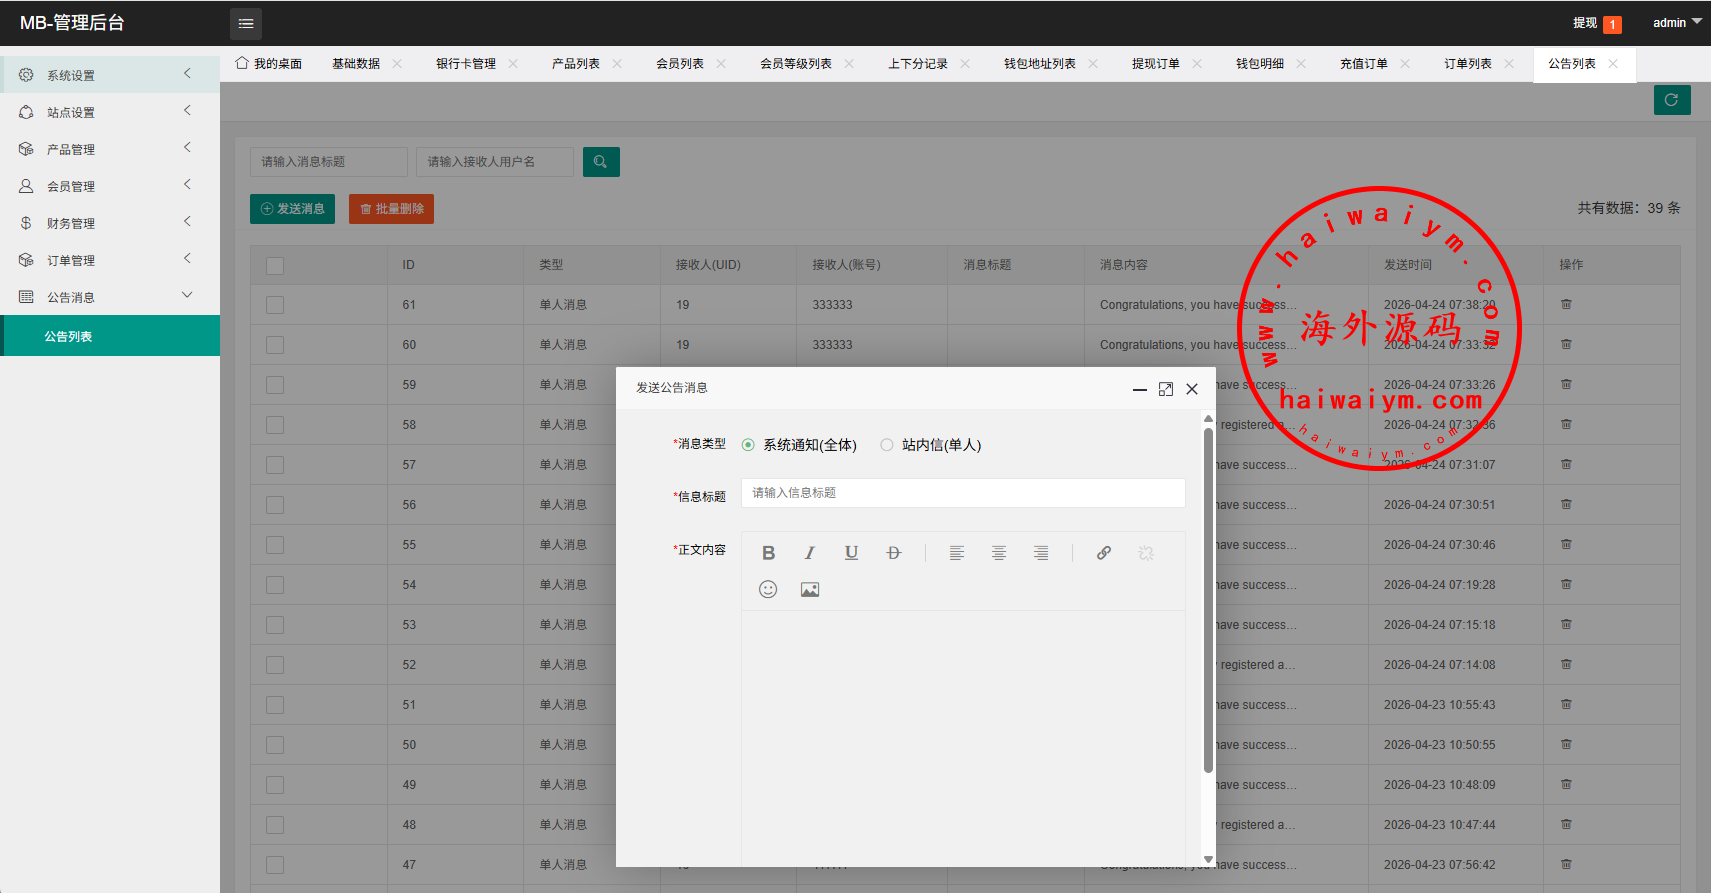Viewport: 1711px width, 893px height.
Task: Click the dialog's vertical scrollbar
Action: point(1208,600)
